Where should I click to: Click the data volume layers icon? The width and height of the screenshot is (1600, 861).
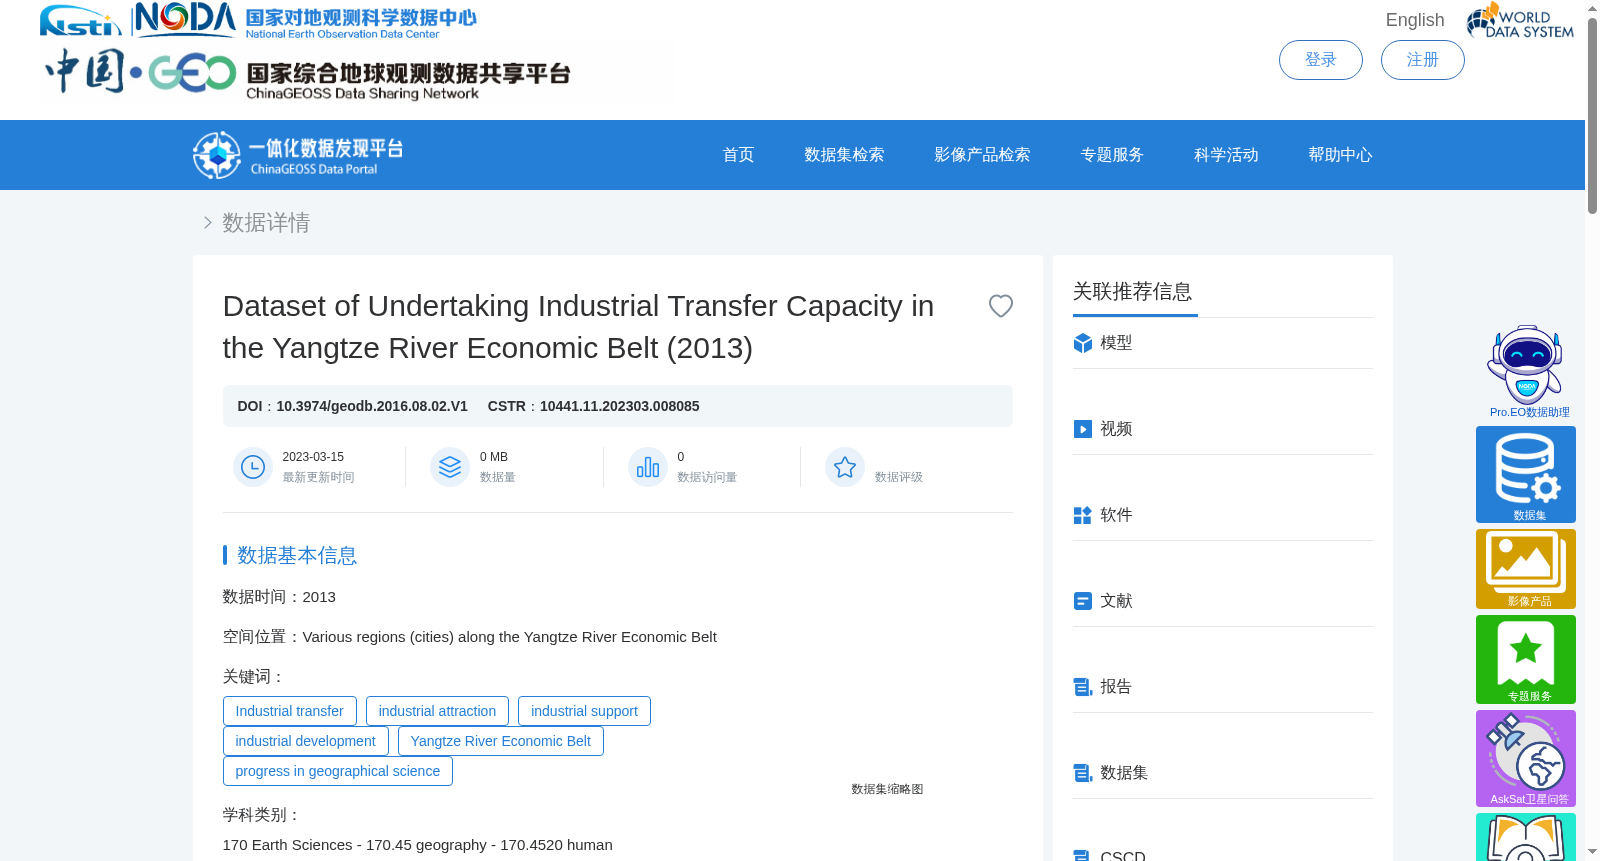pyautogui.click(x=450, y=467)
